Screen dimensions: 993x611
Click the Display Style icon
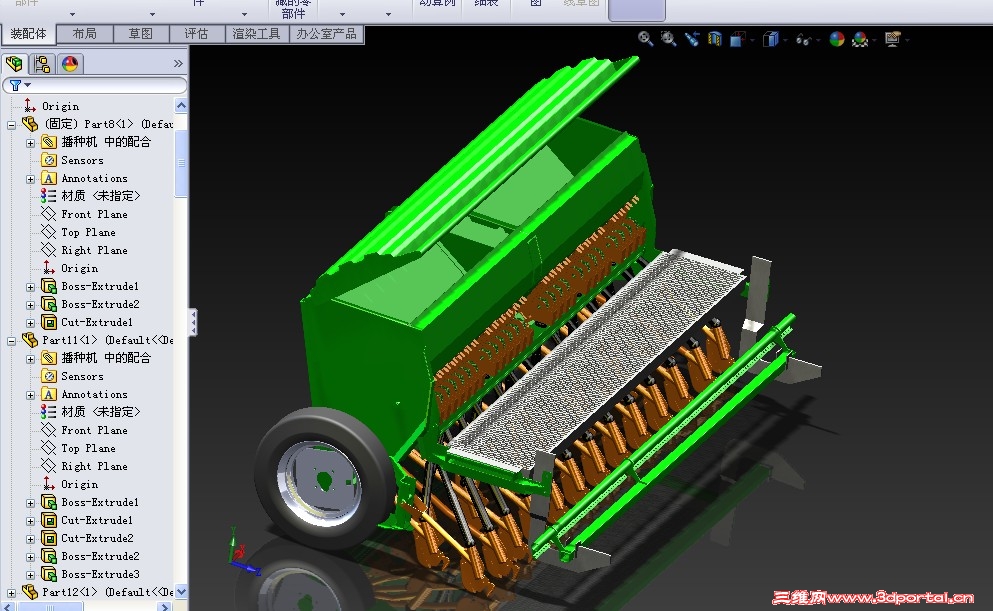770,39
